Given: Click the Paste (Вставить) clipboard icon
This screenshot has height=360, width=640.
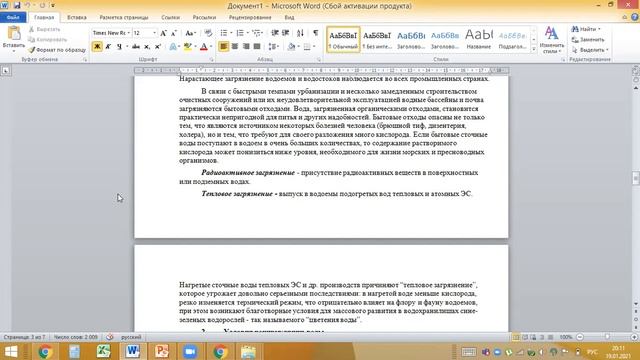Looking at the screenshot, I should pyautogui.click(x=13, y=33).
